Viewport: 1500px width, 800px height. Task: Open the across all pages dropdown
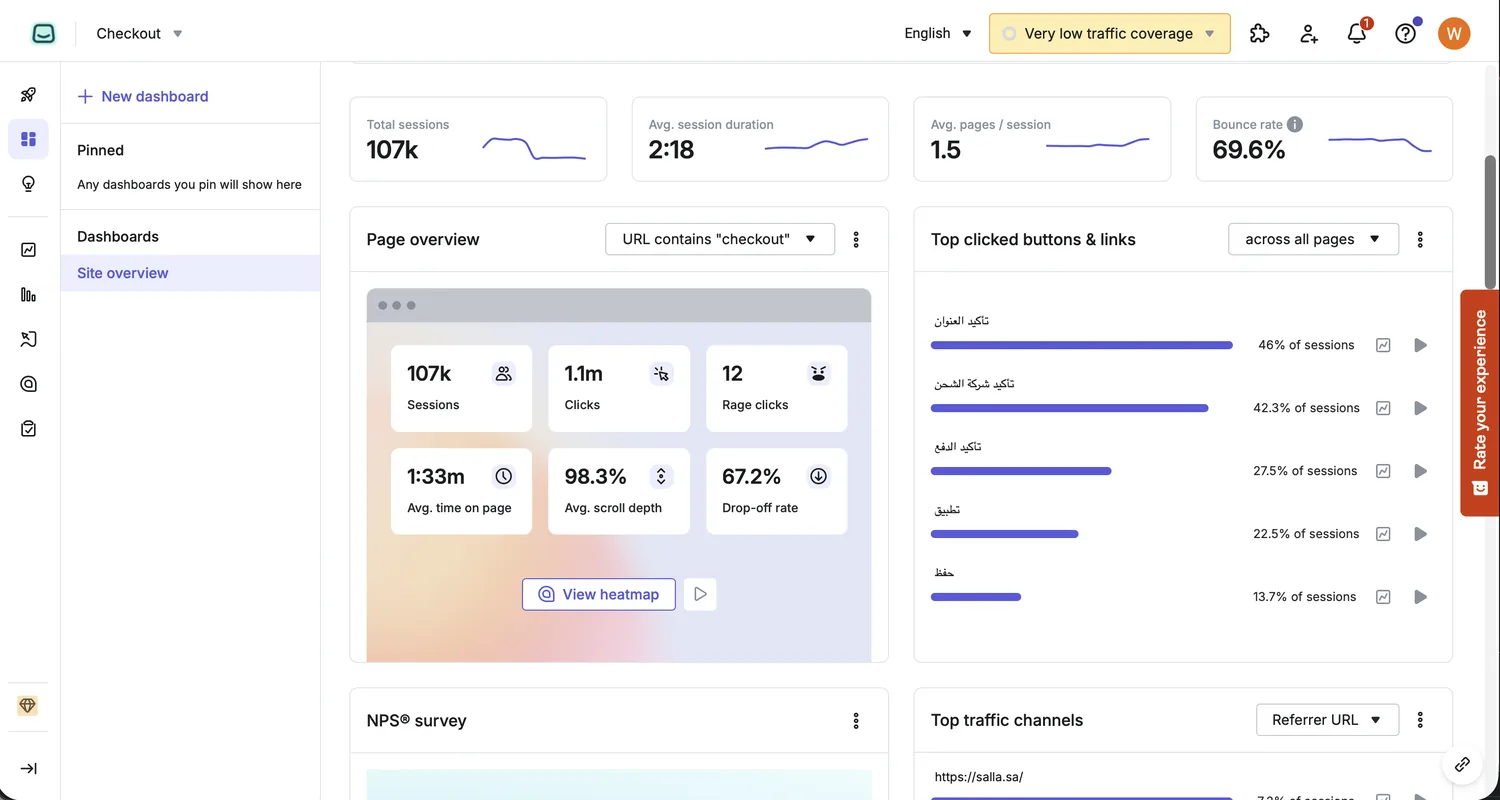pyautogui.click(x=1313, y=239)
